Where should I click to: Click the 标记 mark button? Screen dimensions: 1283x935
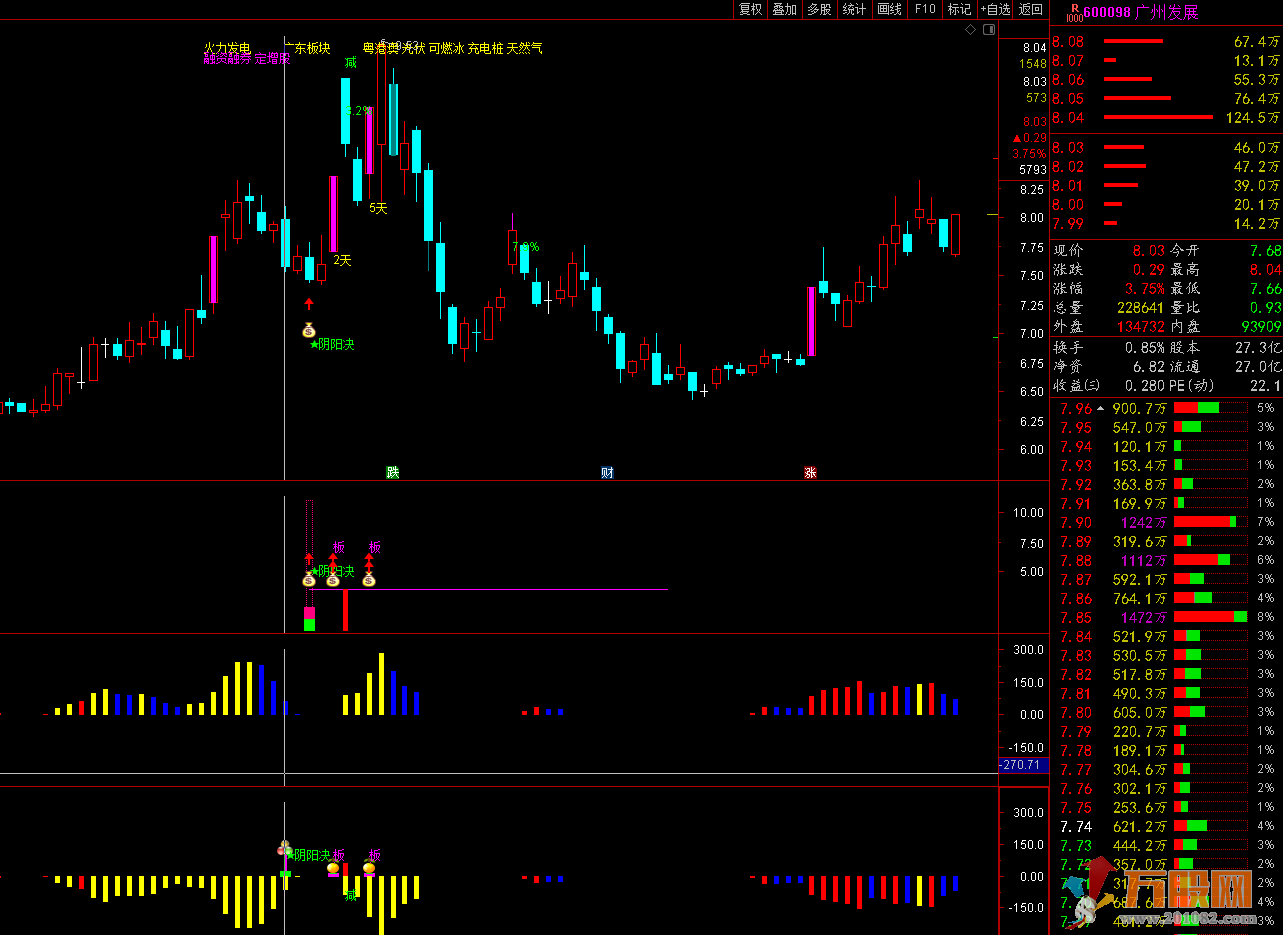(x=959, y=9)
